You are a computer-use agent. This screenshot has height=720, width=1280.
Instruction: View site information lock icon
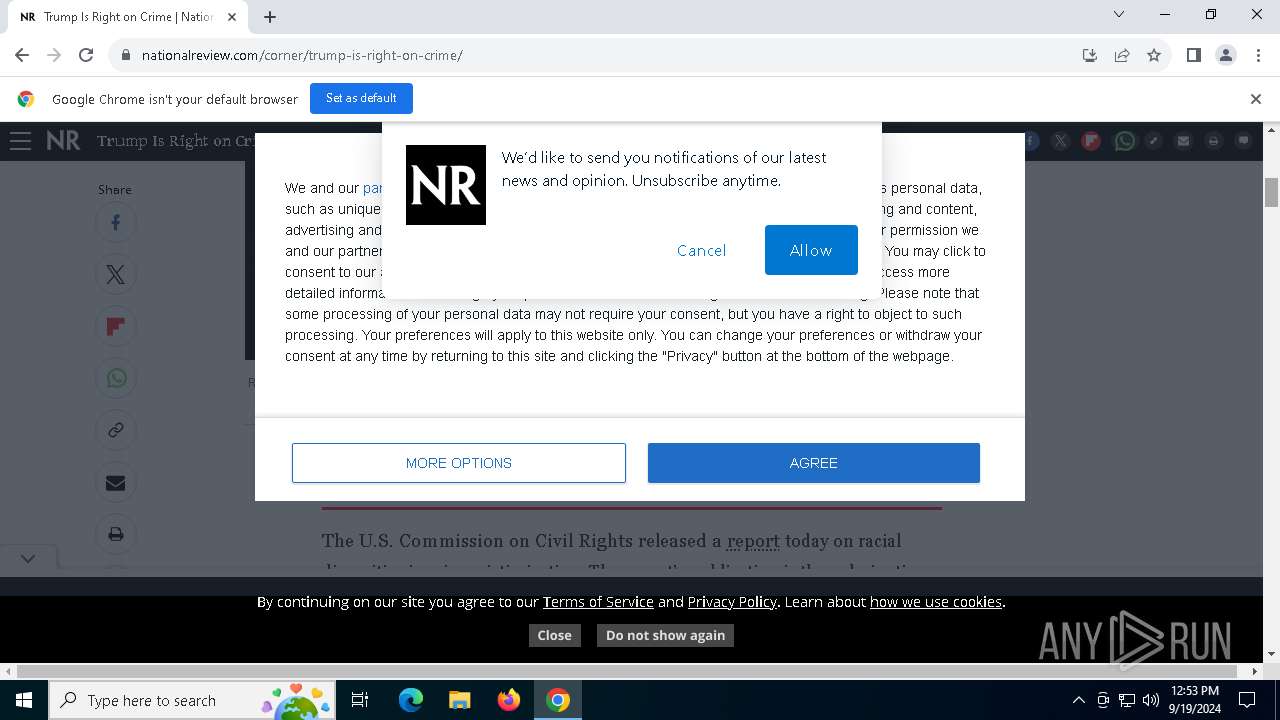pos(125,55)
